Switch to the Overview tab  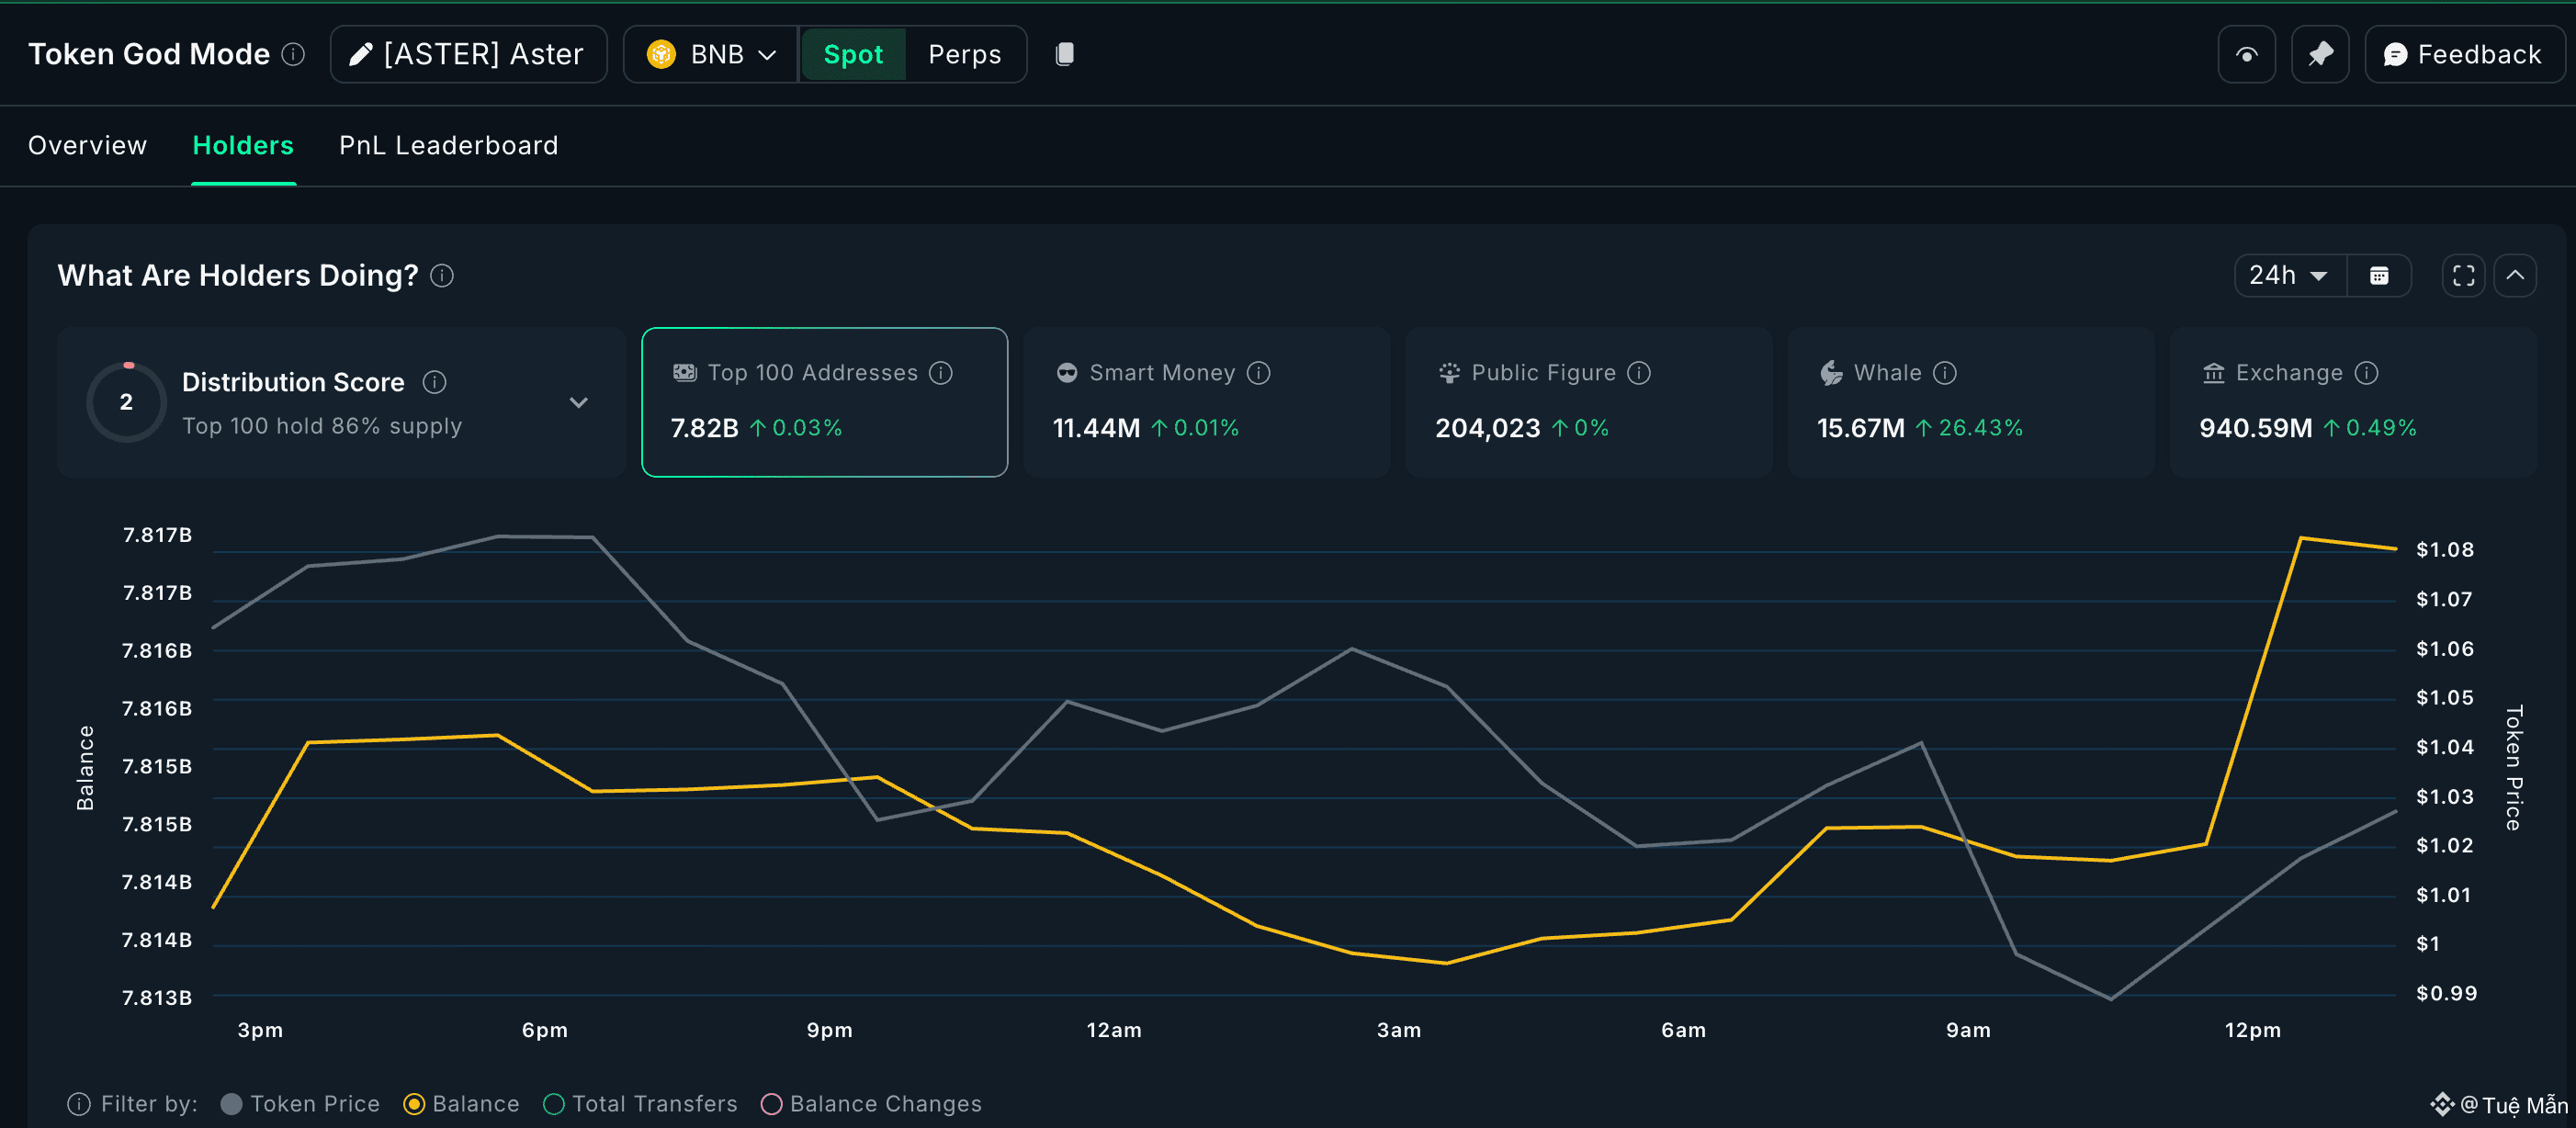87,146
